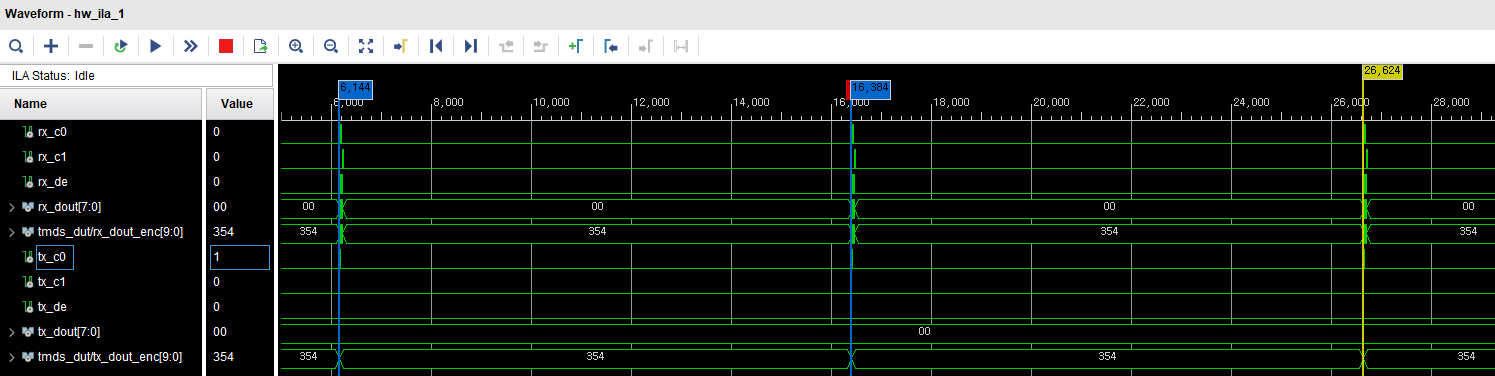Run trigger with the play icon

click(x=155, y=46)
